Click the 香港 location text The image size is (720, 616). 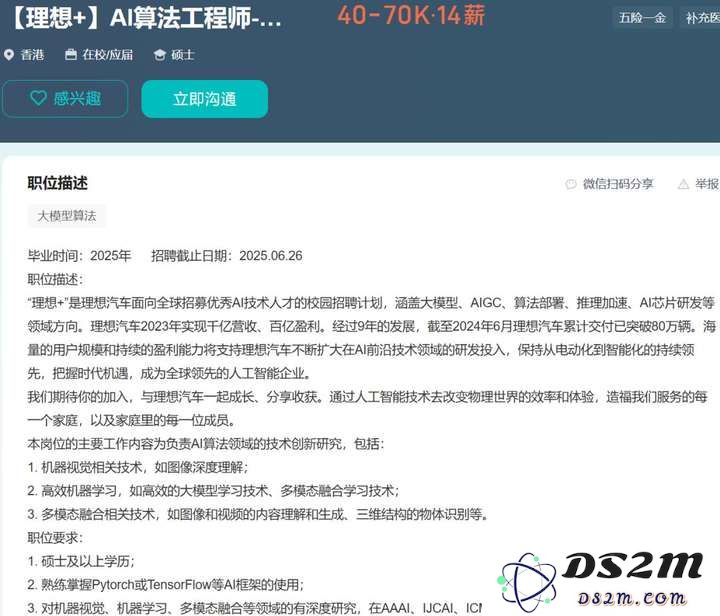tap(32, 55)
